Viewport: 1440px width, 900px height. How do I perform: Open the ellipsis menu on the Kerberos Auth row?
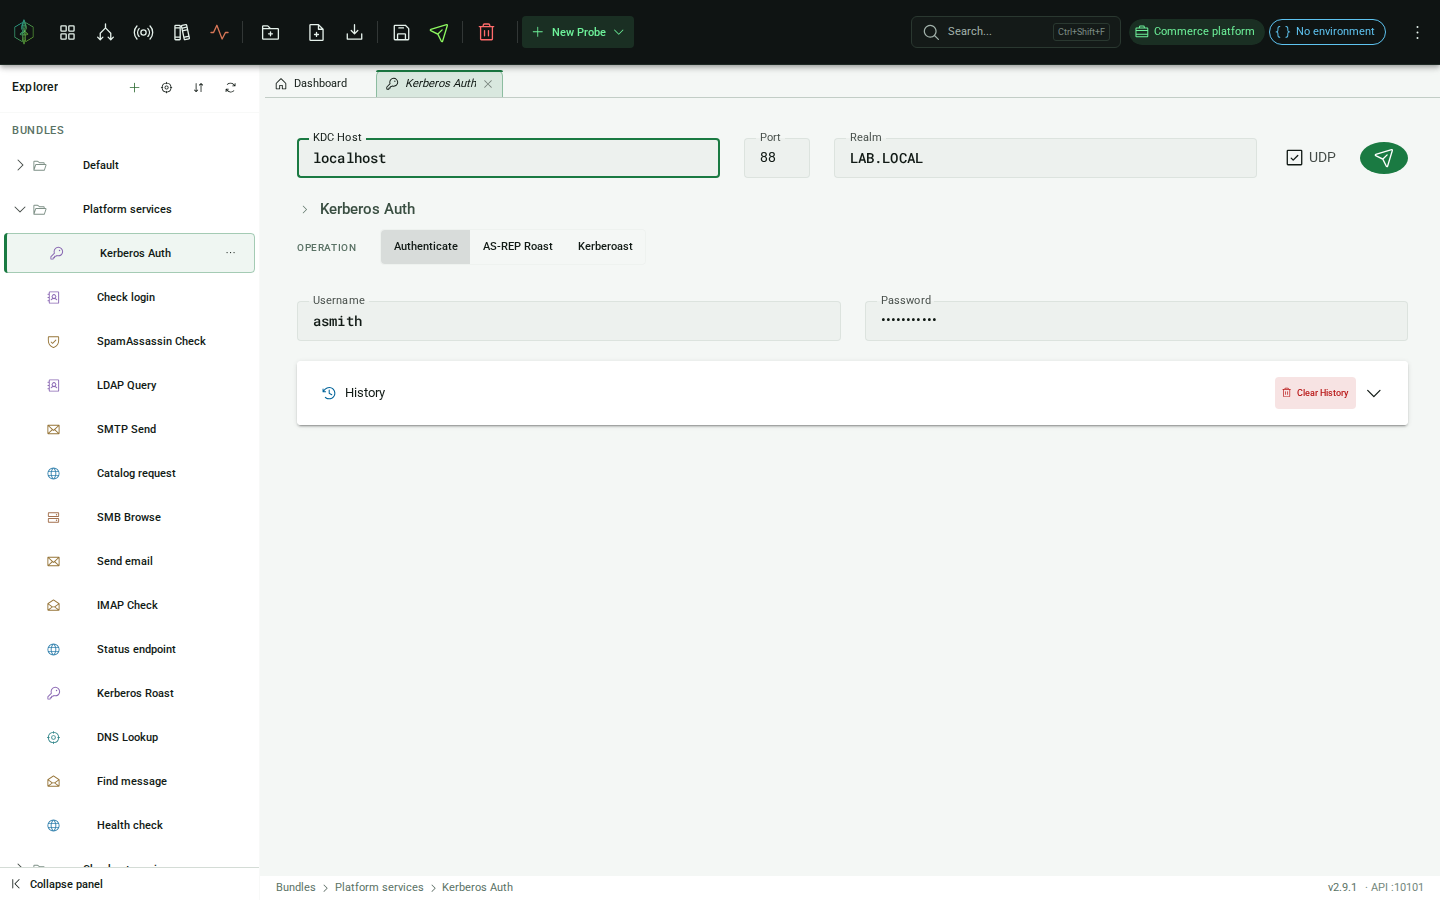pos(230,253)
